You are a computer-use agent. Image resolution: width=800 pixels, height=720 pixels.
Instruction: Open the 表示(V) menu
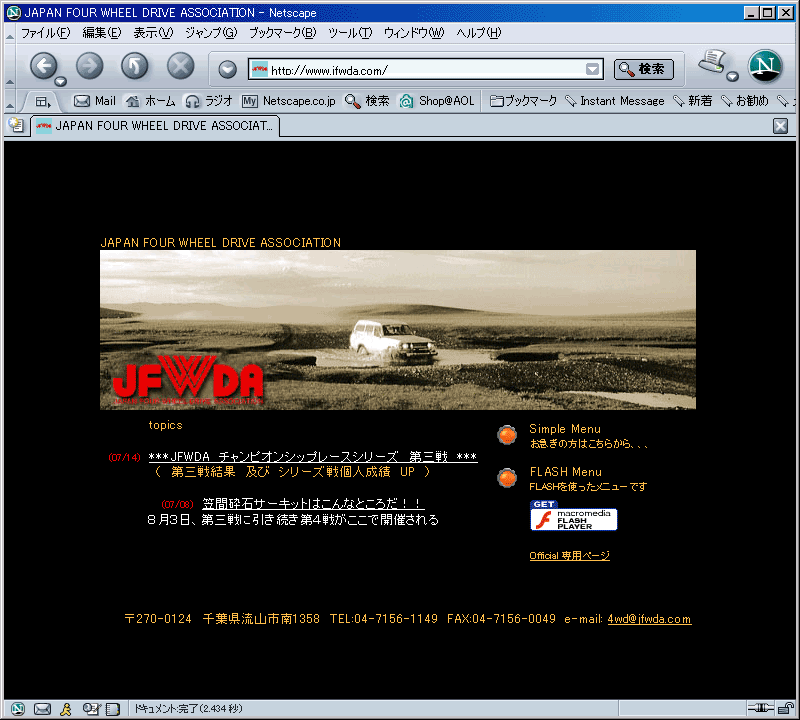tap(153, 33)
